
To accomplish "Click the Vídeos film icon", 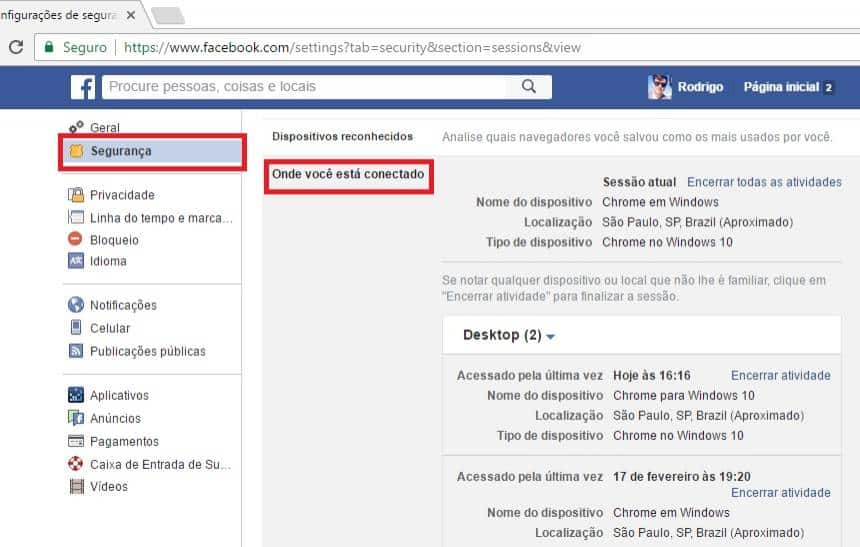I will point(77,486).
